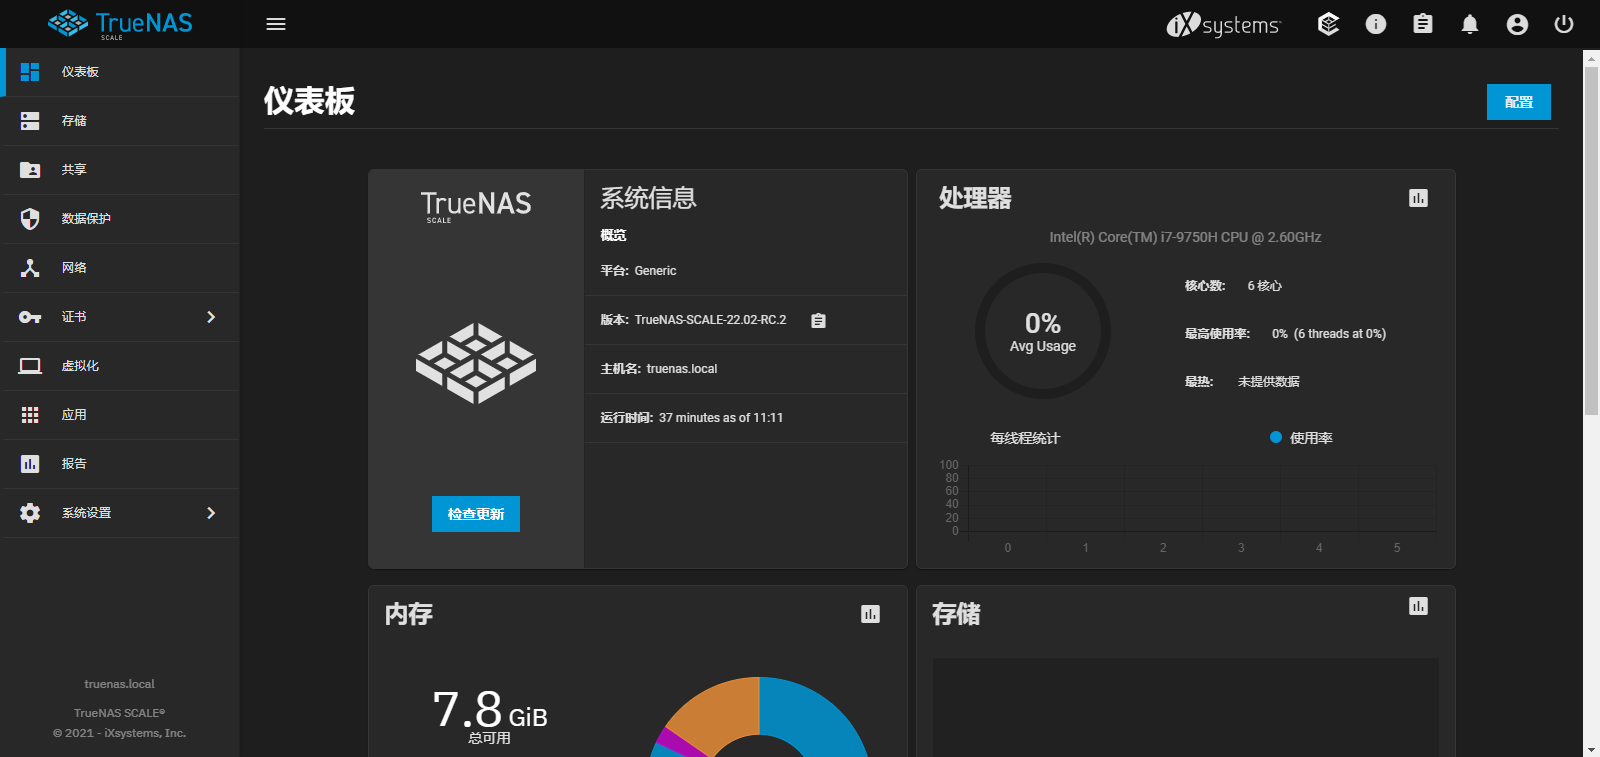Click the scrollbar down arrow

1591,749
